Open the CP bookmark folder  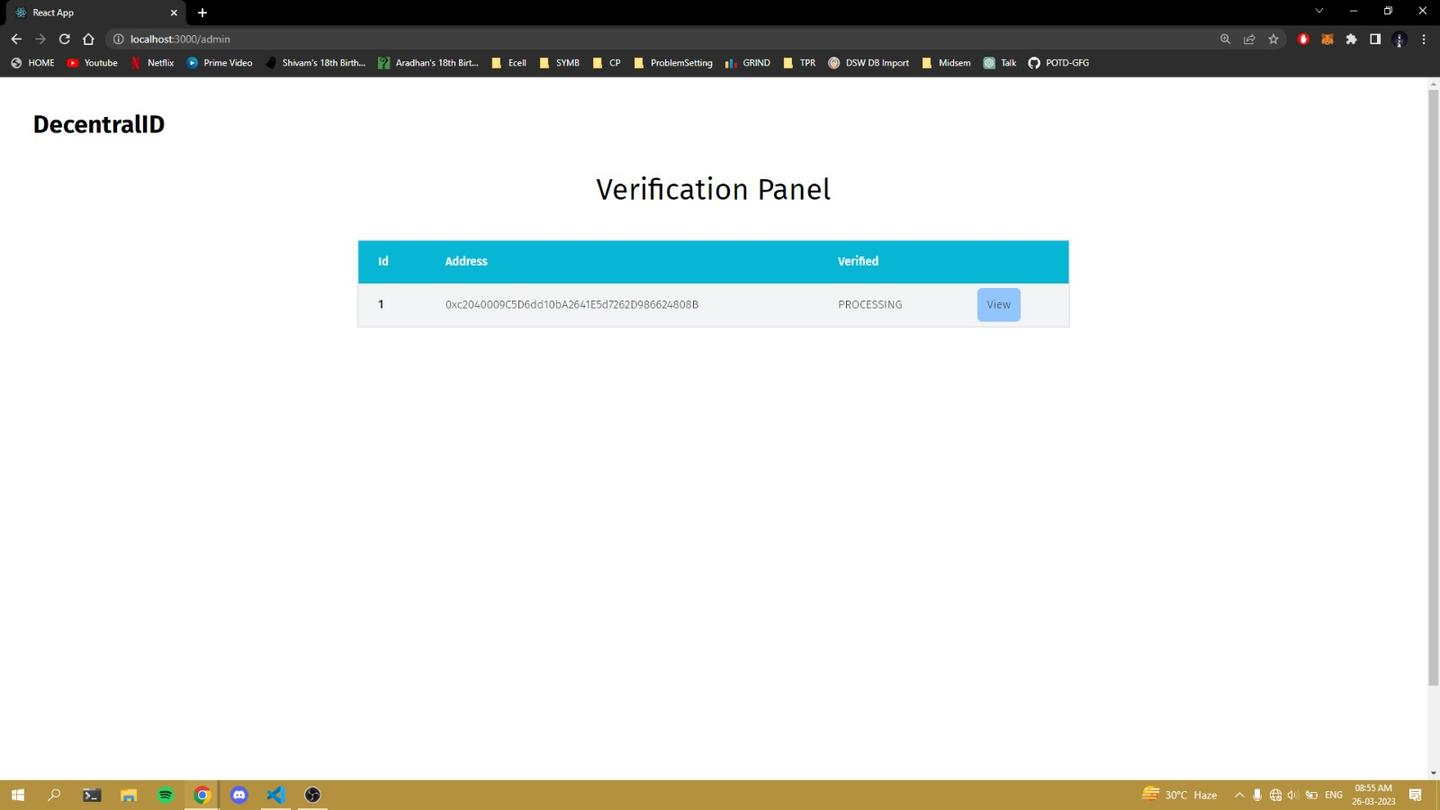pos(606,62)
